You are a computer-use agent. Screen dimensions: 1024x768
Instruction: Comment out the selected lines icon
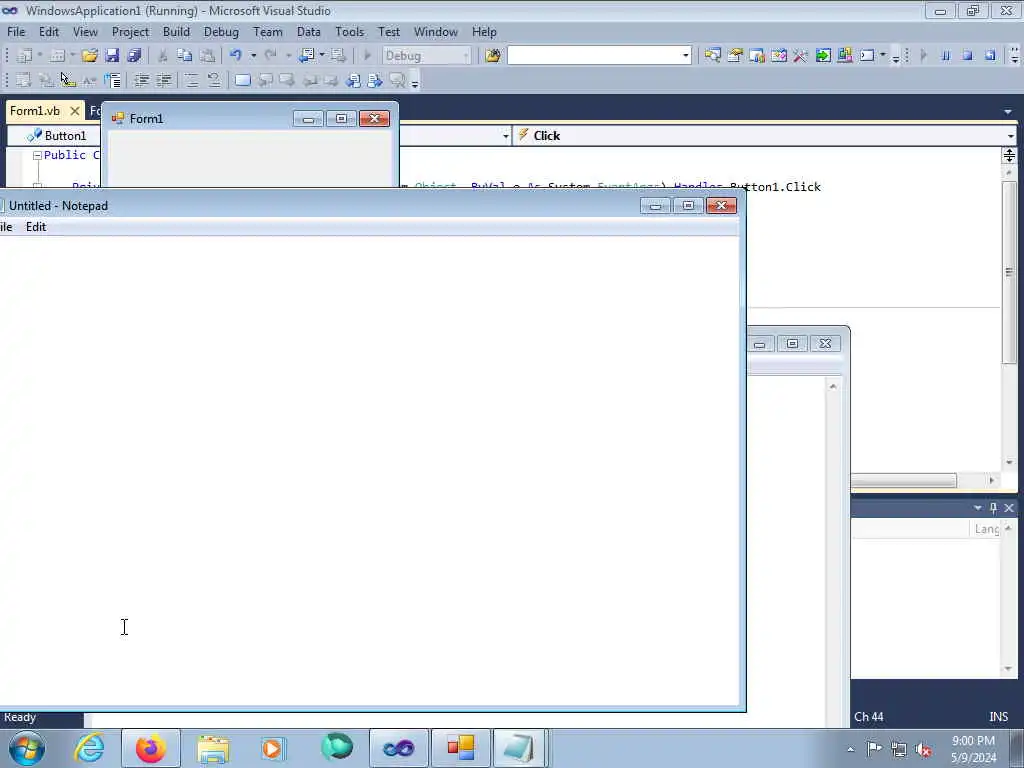pyautogui.click(x=191, y=80)
